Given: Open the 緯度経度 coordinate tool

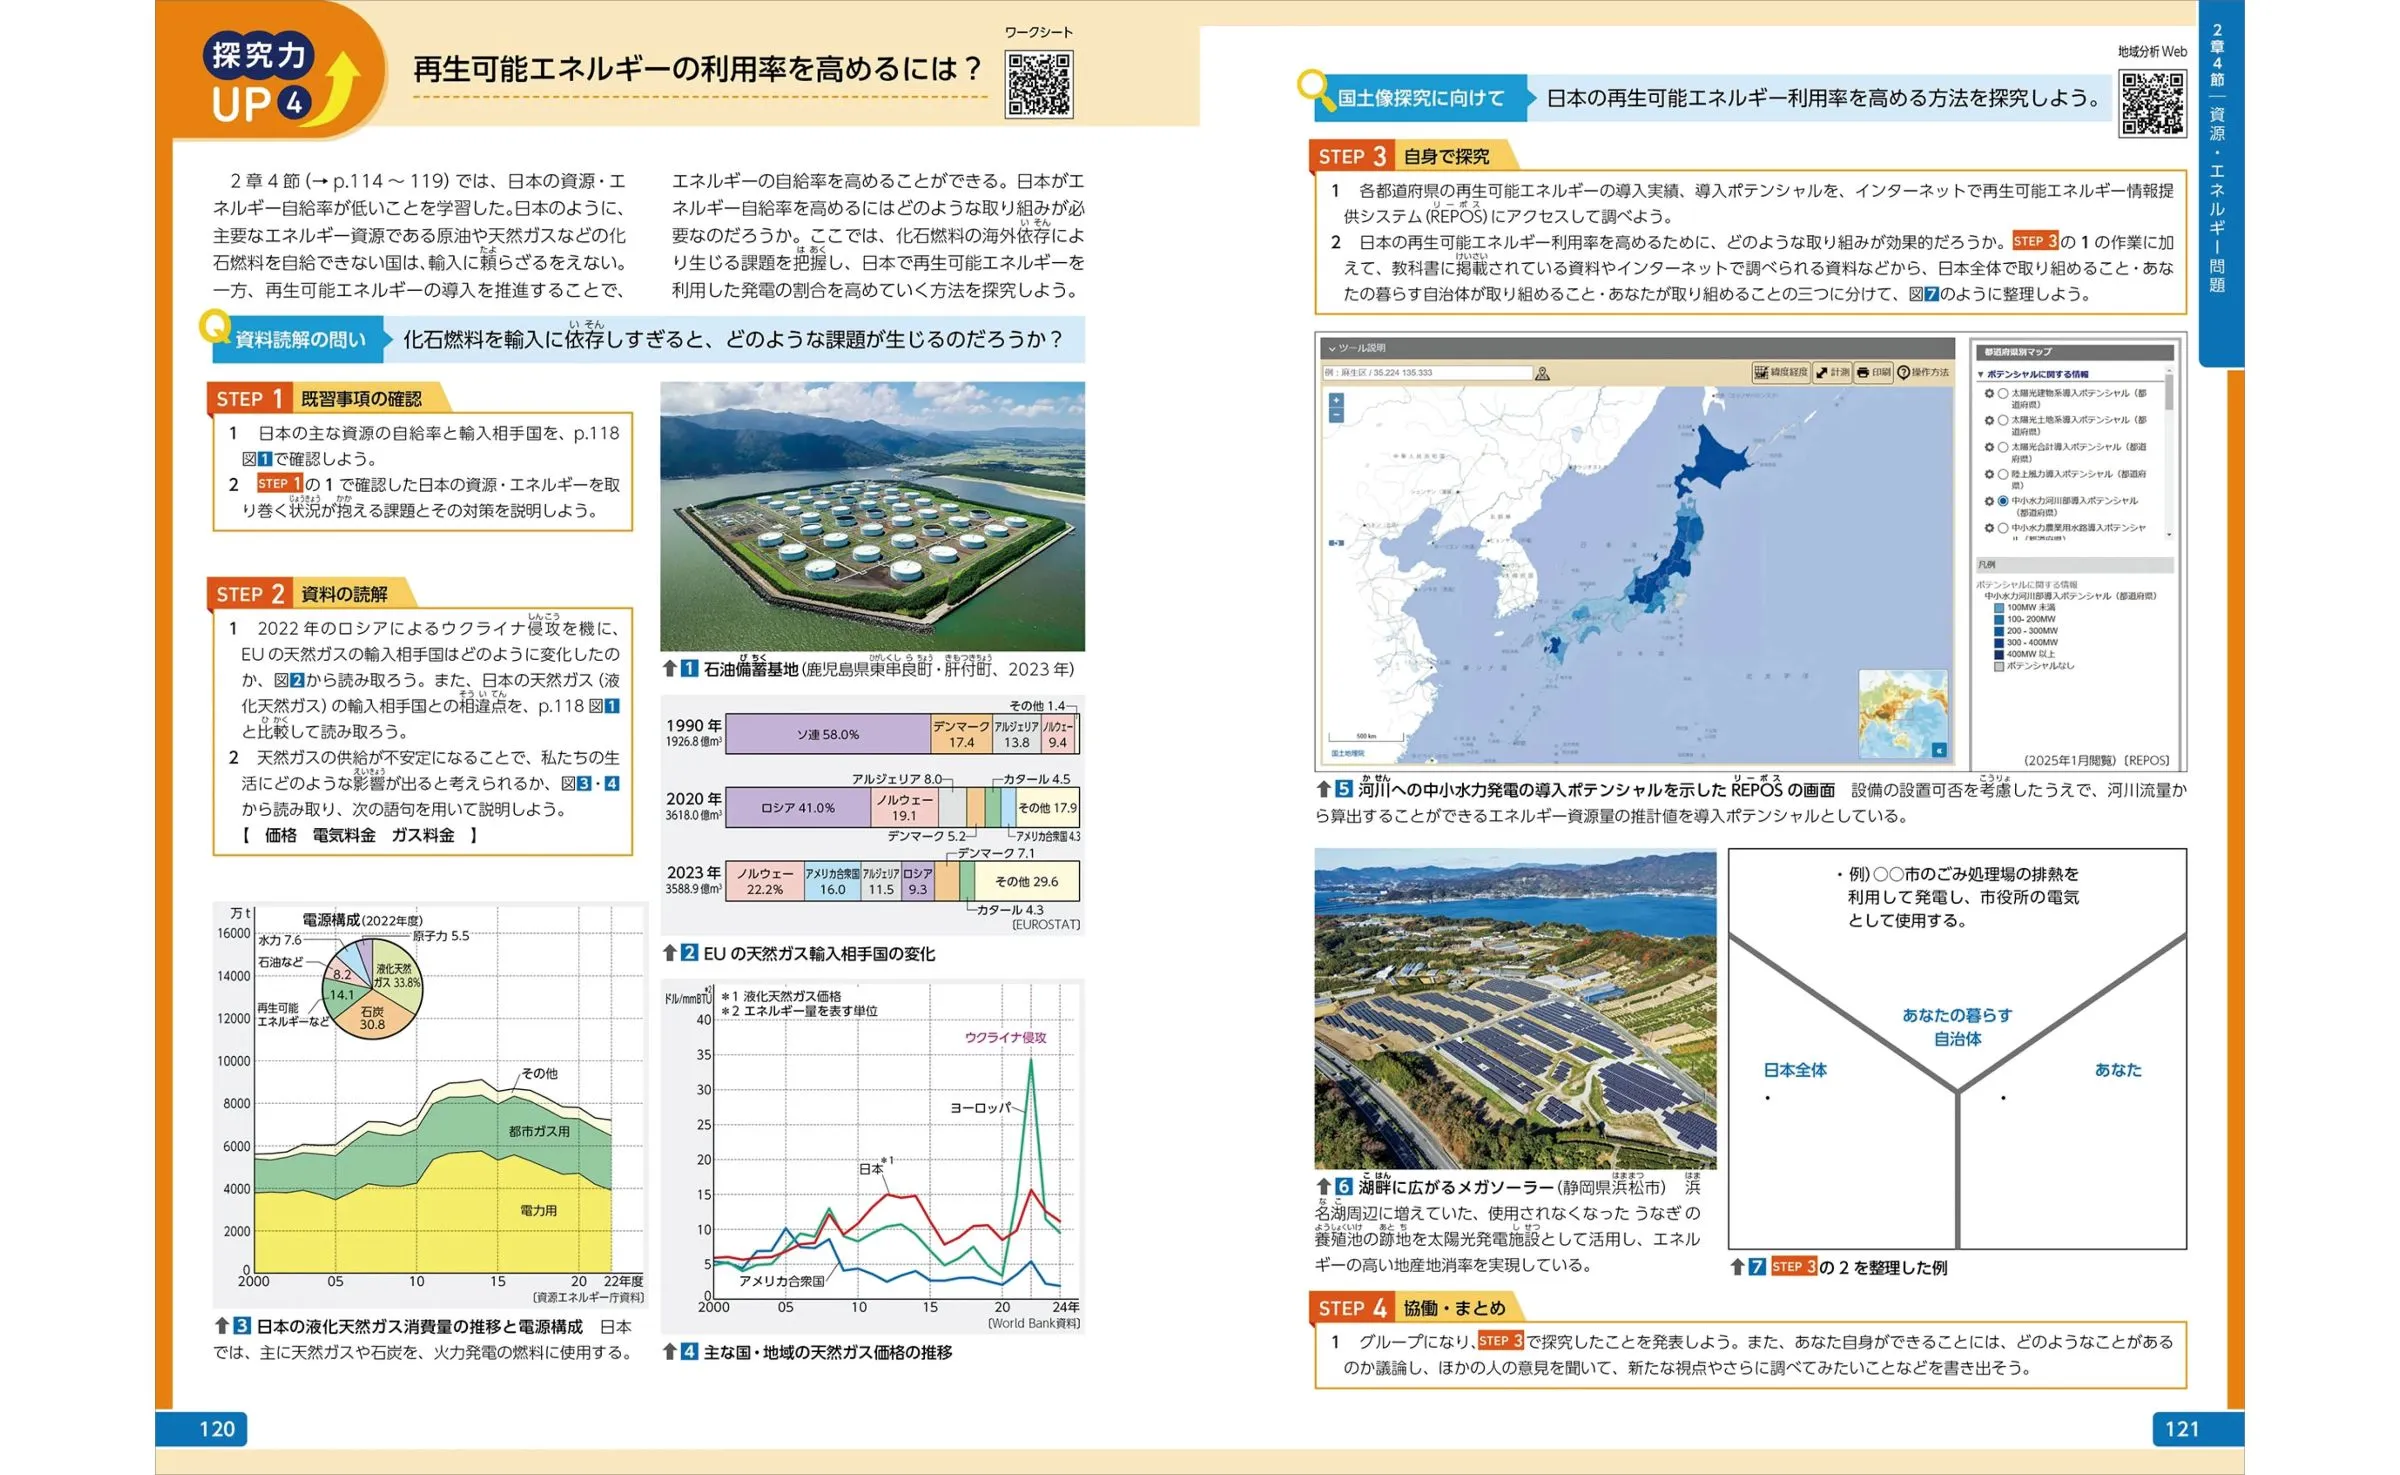Looking at the screenshot, I should tap(1780, 372).
